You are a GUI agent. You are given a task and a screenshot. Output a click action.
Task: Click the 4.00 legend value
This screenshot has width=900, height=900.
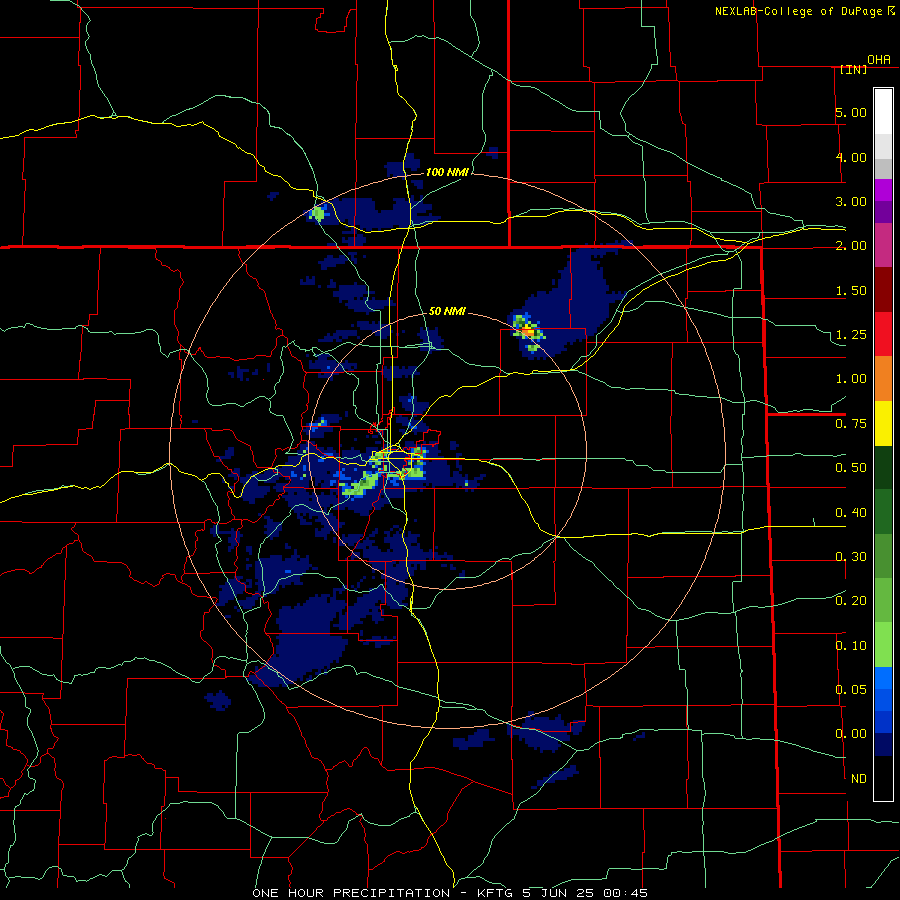[x=851, y=157]
